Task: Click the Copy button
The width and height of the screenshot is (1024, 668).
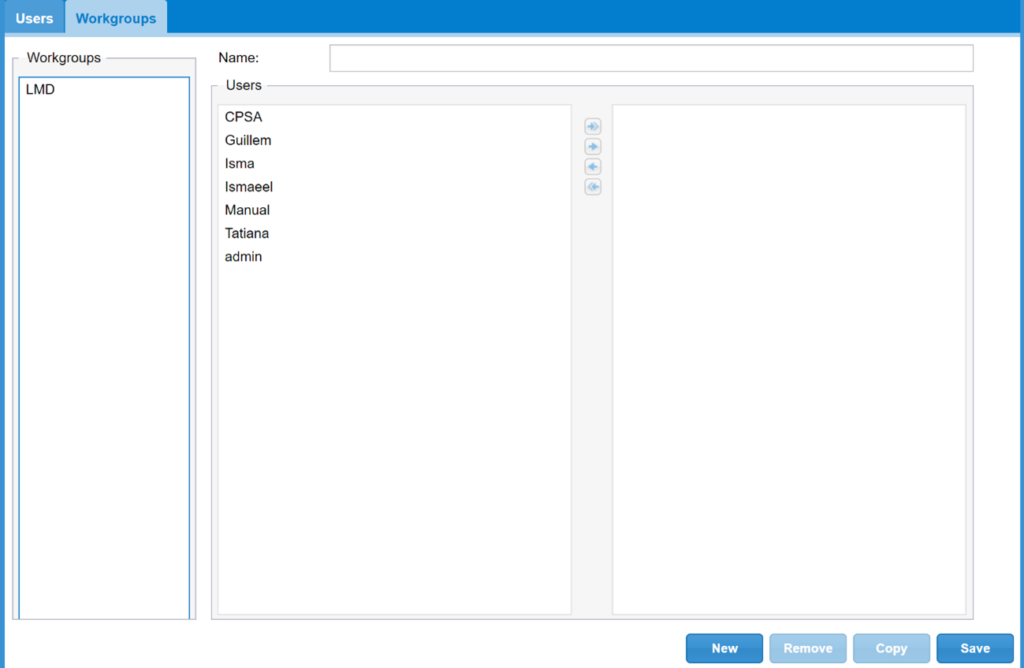Action: pos(891,648)
